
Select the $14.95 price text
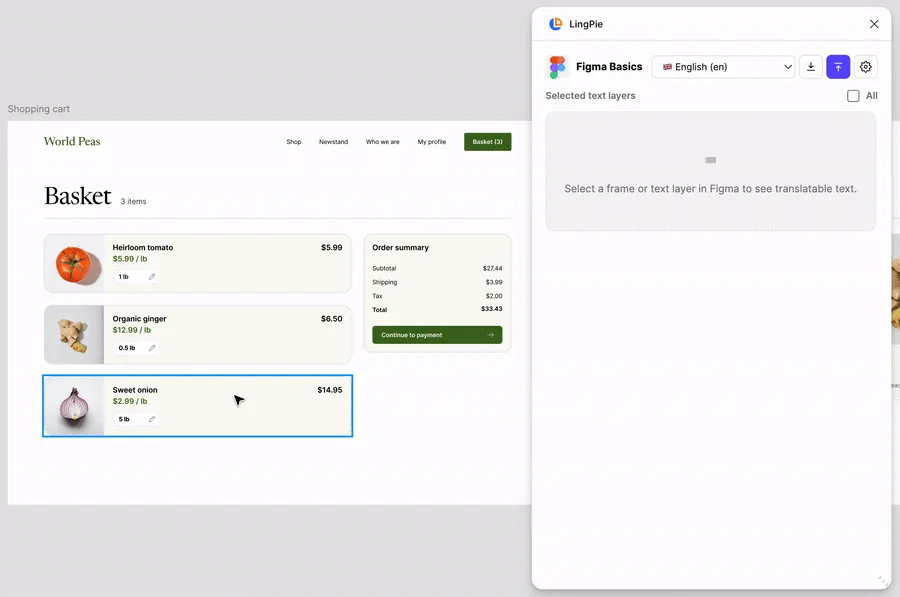click(x=329, y=390)
